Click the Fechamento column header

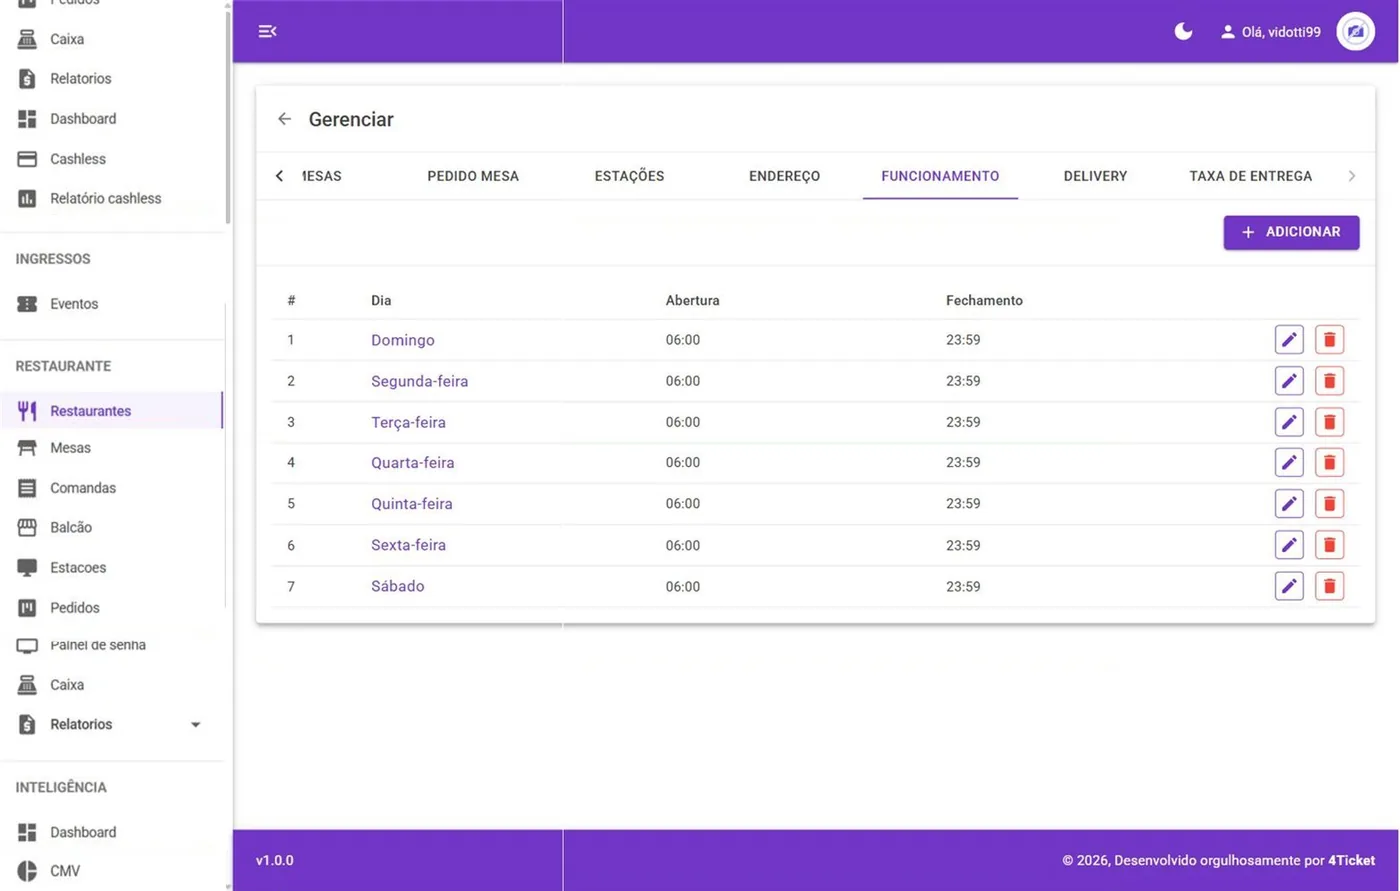(984, 300)
